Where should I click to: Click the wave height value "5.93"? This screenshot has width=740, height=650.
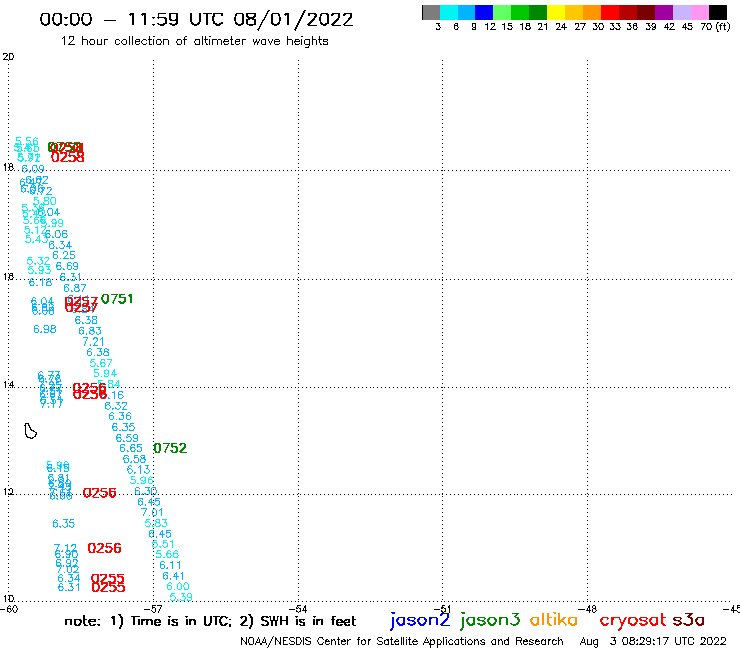pyautogui.click(x=39, y=270)
